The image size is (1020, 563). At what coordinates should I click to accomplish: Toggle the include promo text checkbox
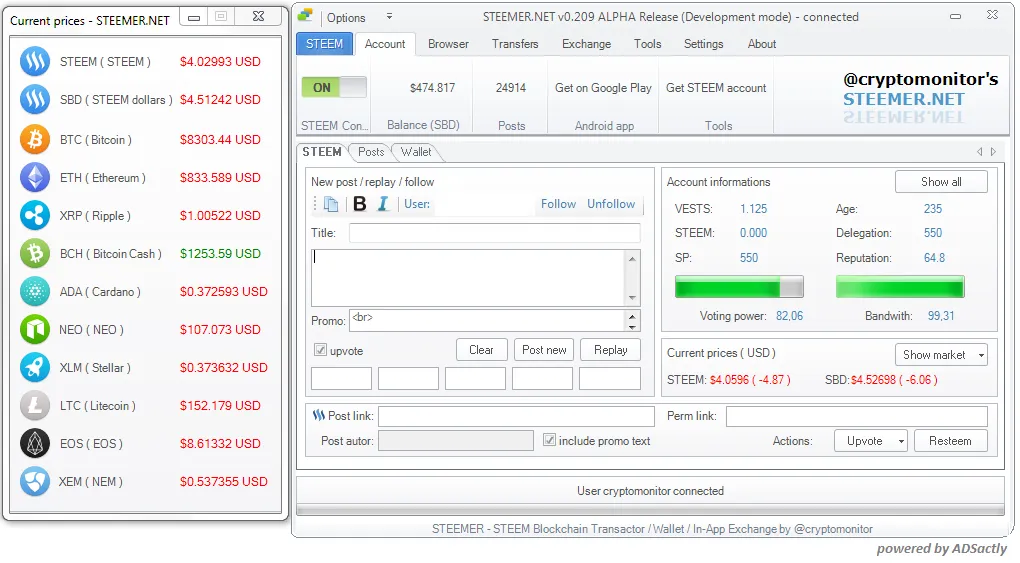pyautogui.click(x=550, y=440)
